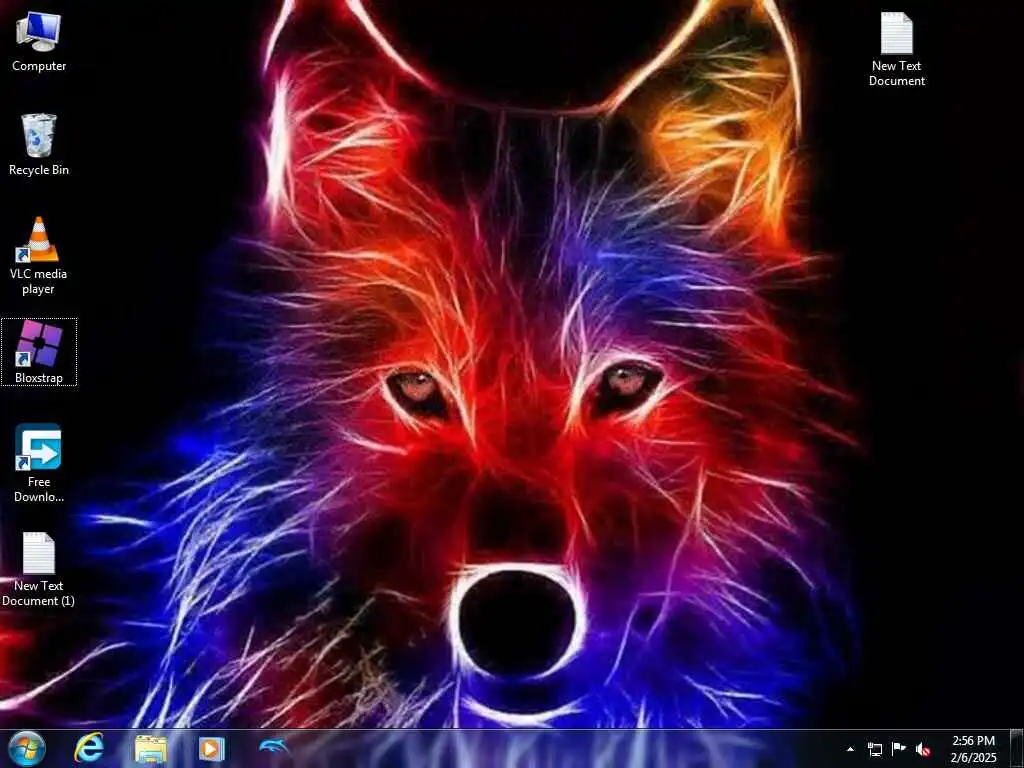
Task: Open the clock showing 2:56 PM
Action: click(974, 749)
